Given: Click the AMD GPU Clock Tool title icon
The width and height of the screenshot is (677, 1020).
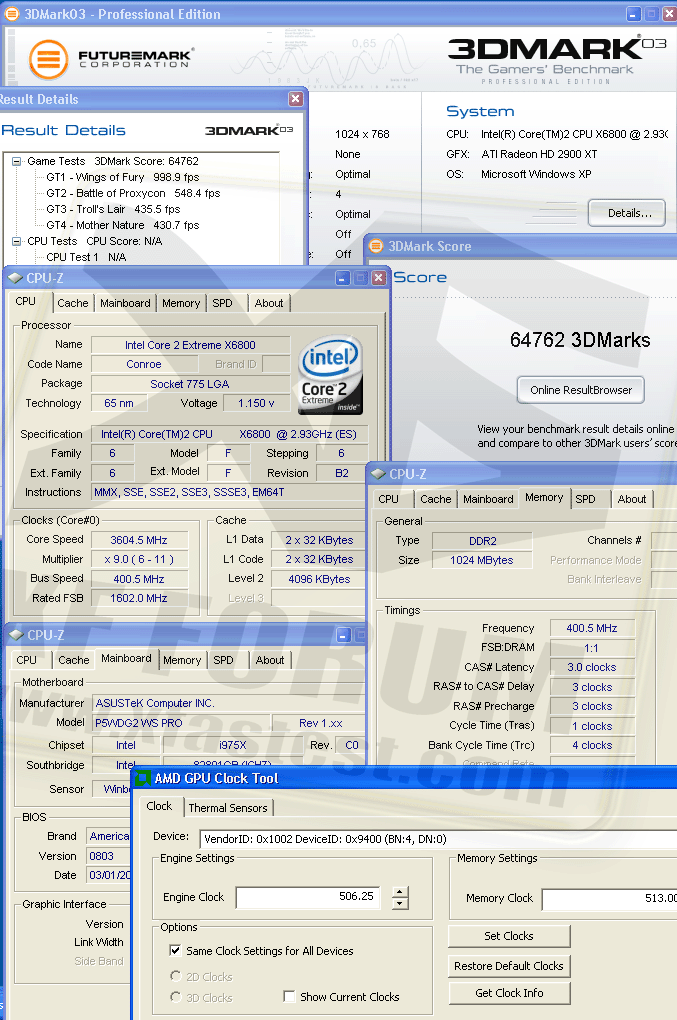Looking at the screenshot, I should coord(142,778).
